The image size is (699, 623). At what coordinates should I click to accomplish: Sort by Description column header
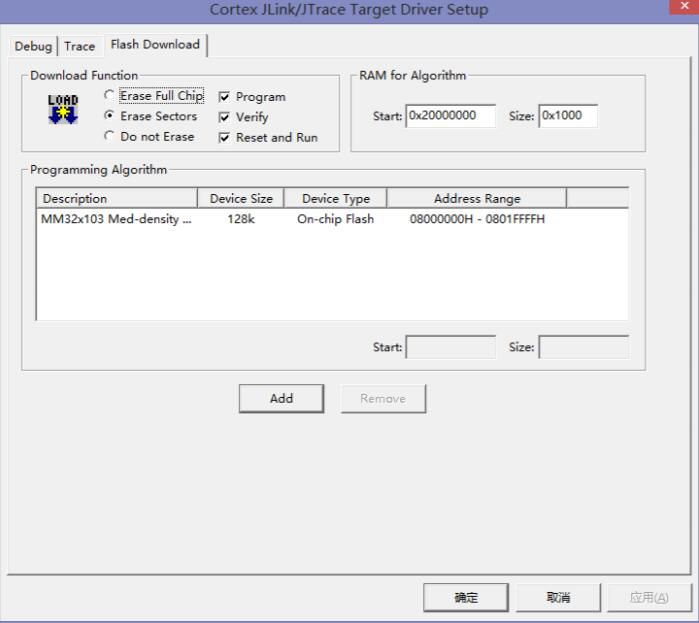click(117, 198)
